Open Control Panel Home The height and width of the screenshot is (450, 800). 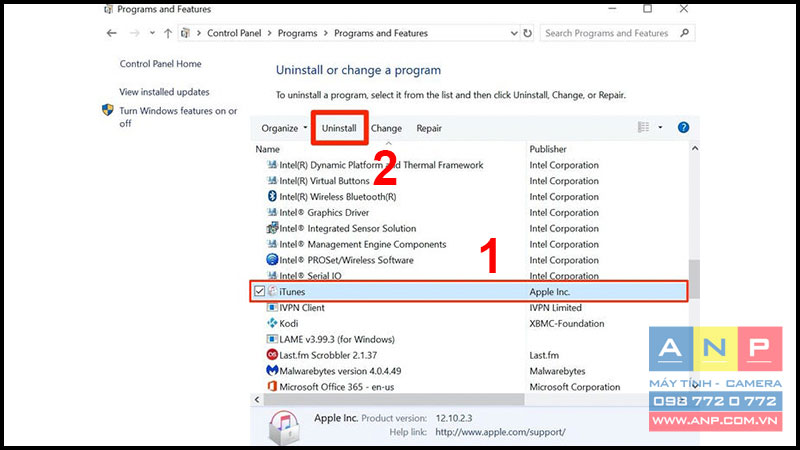click(x=161, y=64)
